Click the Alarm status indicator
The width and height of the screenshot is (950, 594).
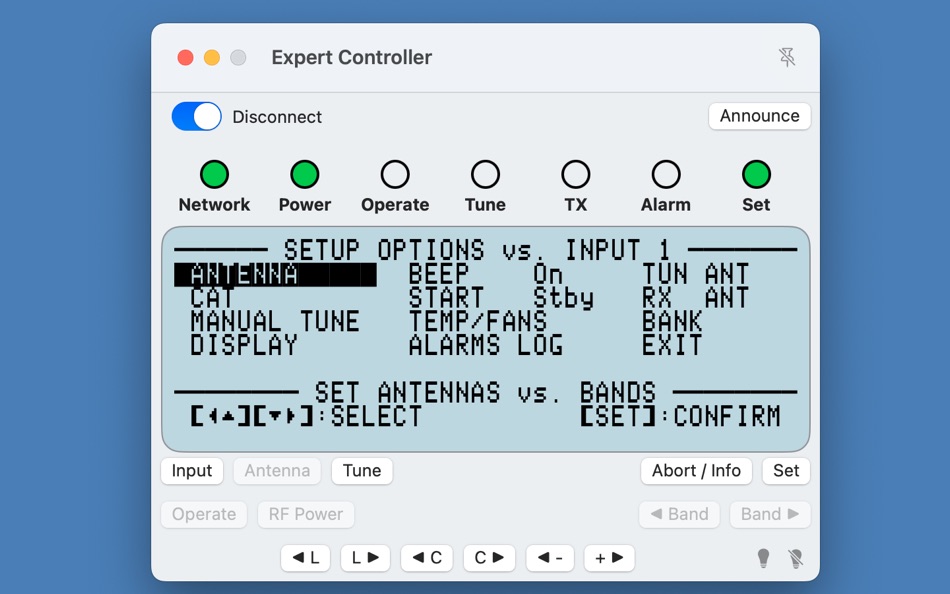tap(665, 173)
